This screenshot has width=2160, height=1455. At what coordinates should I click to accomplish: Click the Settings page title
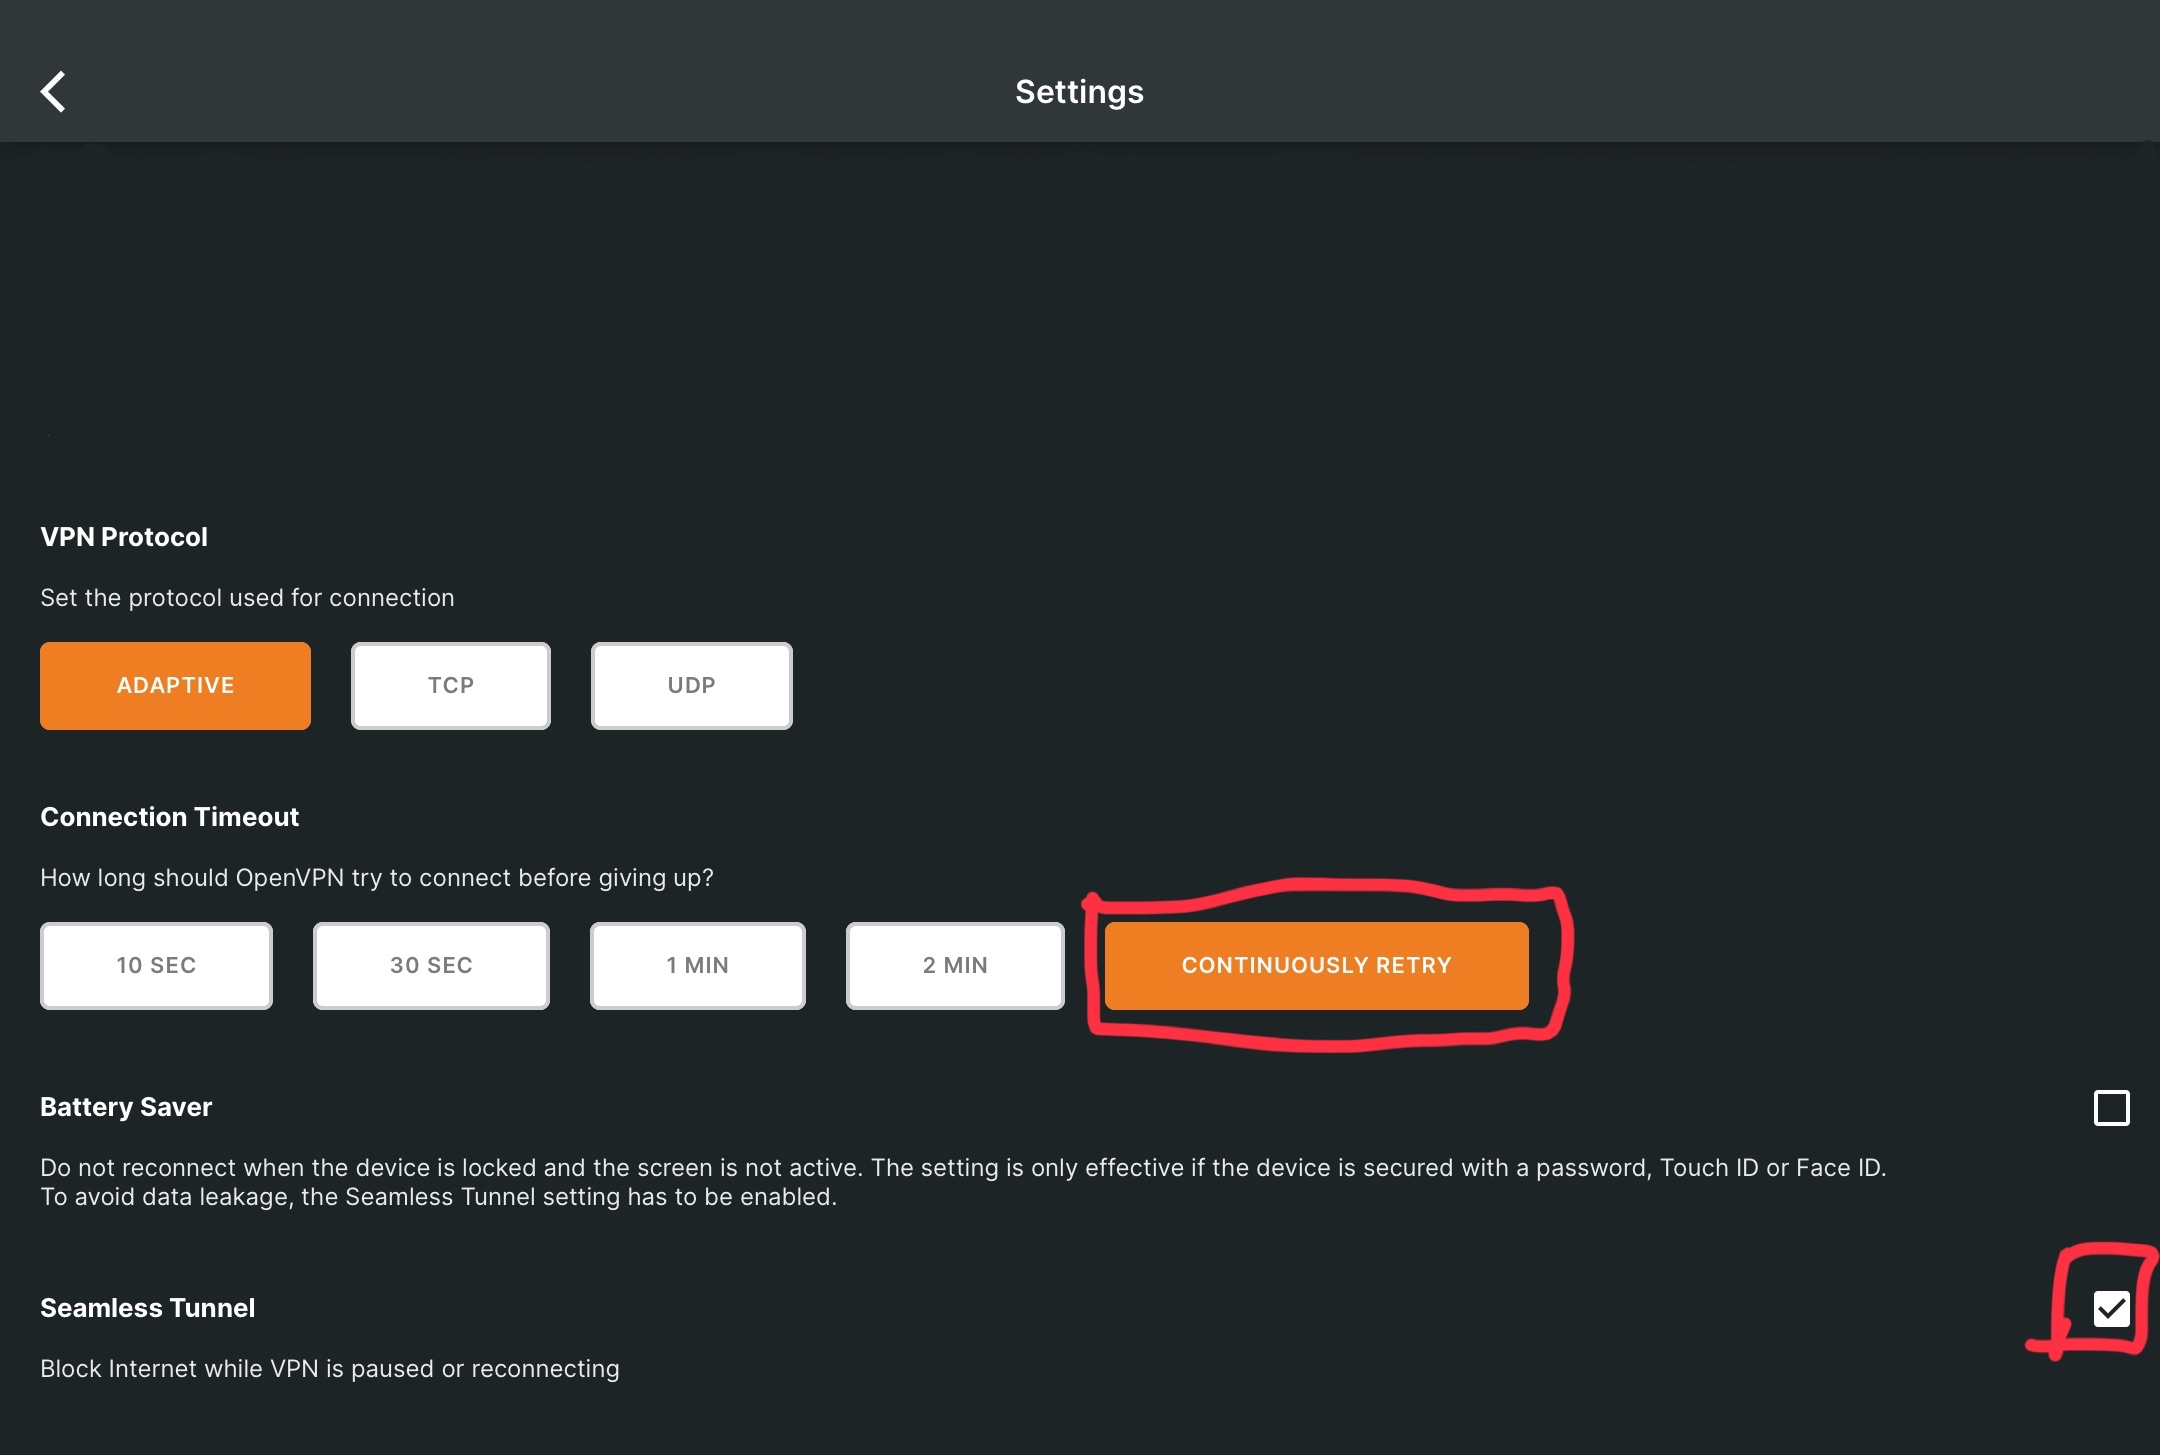pos(1079,92)
